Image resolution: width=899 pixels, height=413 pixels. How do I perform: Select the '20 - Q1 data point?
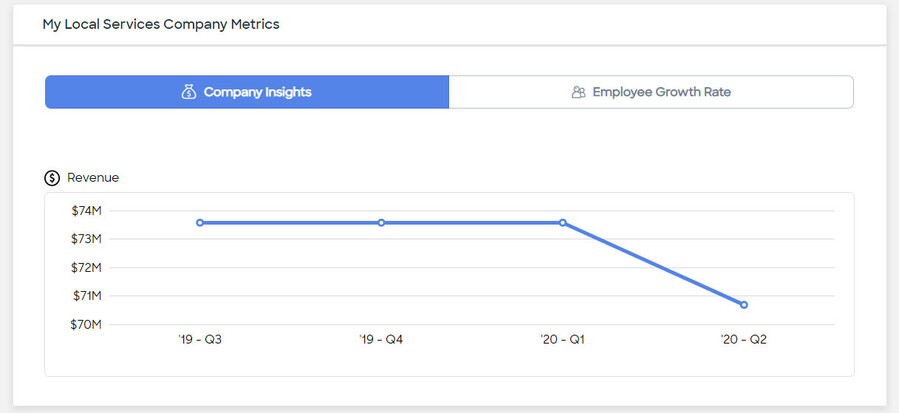[562, 223]
